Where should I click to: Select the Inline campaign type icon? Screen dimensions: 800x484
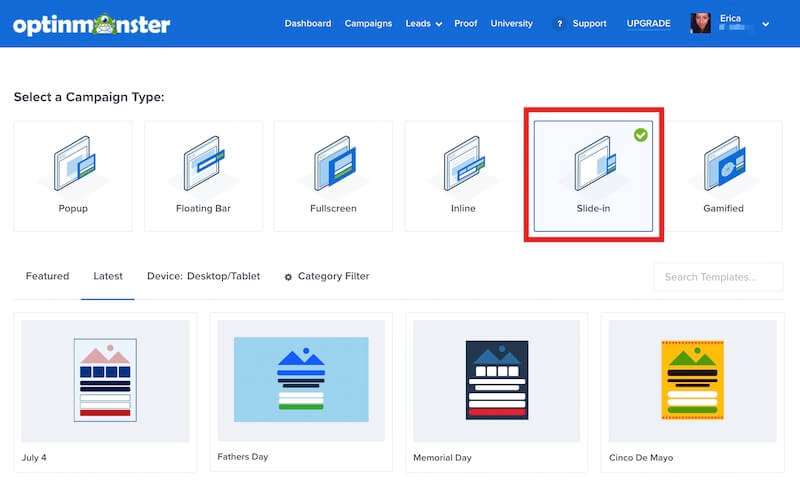[x=464, y=163]
